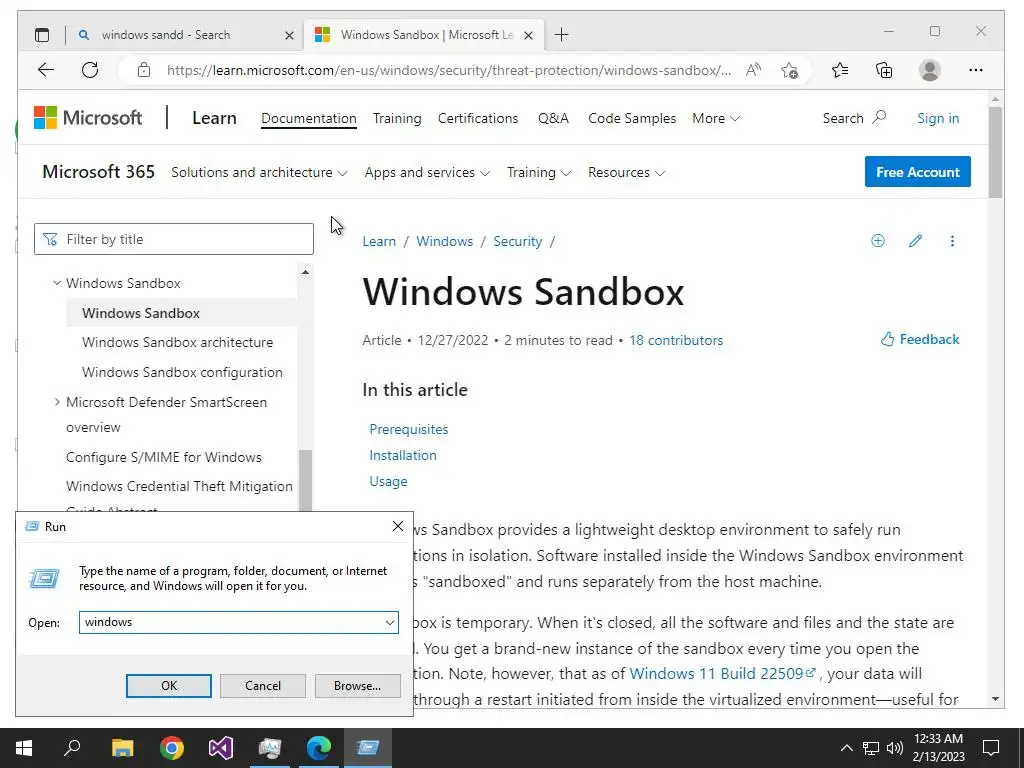Add article to collection plus icon
The height and width of the screenshot is (768, 1024).
[878, 241]
